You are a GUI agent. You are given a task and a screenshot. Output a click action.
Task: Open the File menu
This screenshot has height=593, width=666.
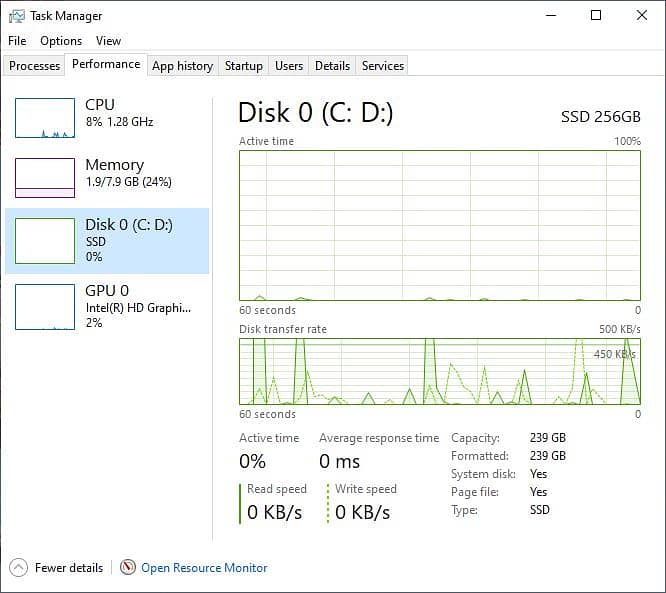[x=17, y=41]
